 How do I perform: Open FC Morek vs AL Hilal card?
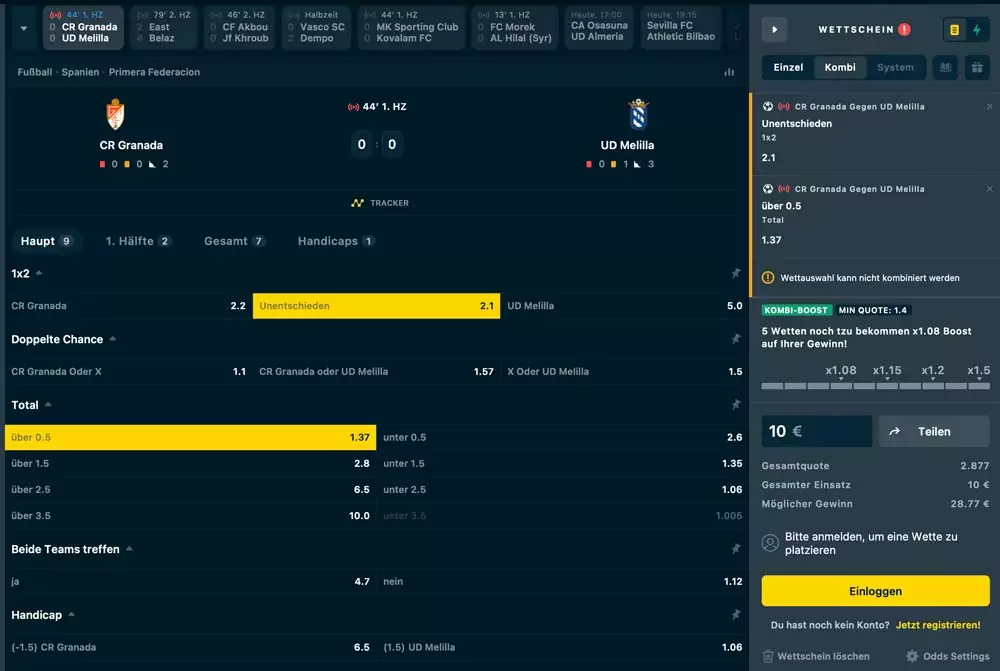coord(514,27)
